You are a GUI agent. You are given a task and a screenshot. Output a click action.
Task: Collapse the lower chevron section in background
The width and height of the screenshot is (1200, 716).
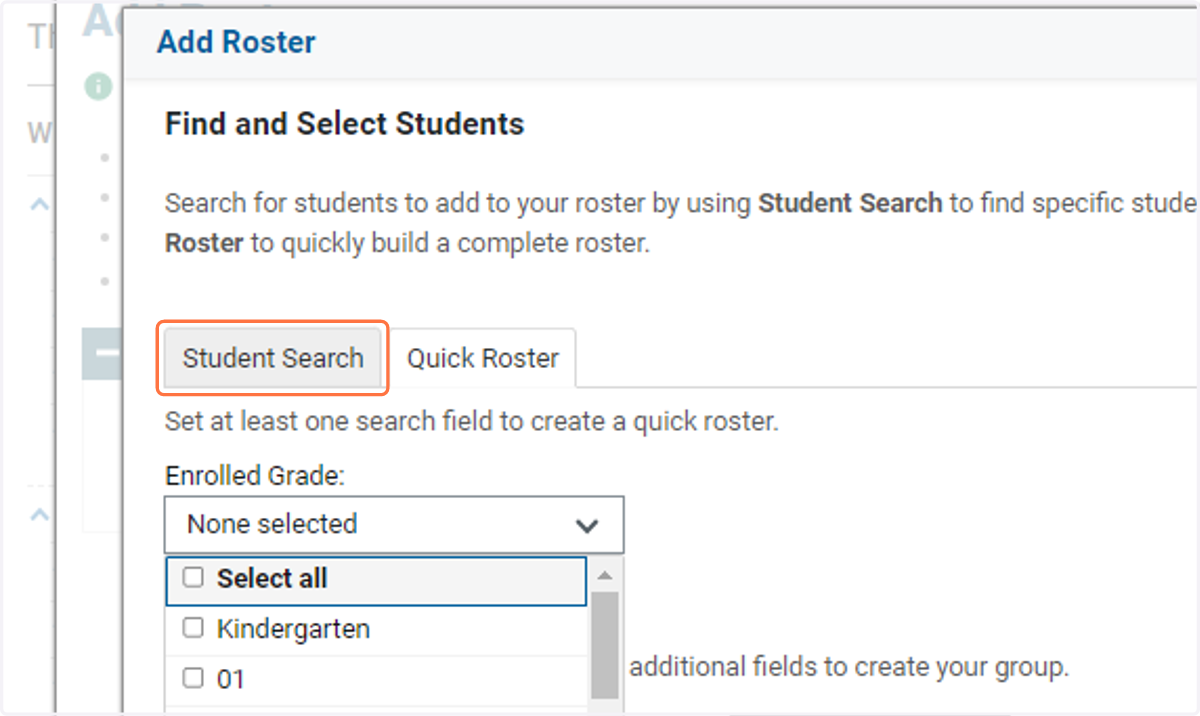[x=39, y=515]
